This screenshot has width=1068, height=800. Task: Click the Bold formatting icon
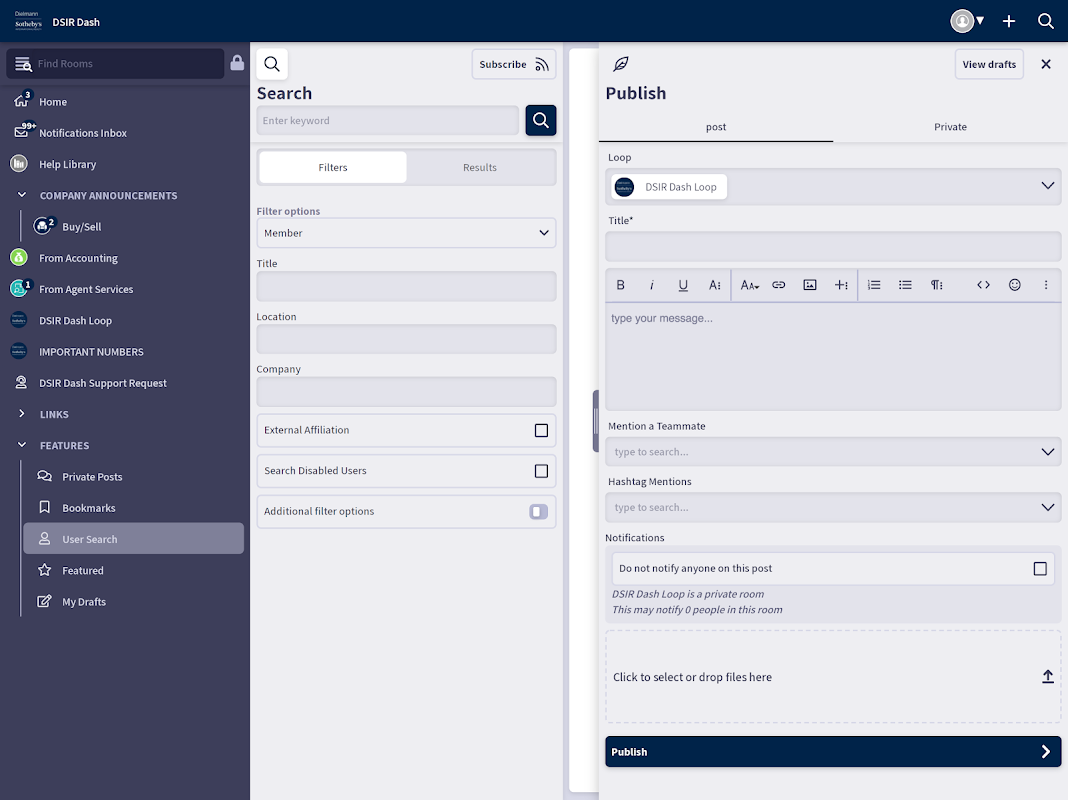tap(621, 285)
